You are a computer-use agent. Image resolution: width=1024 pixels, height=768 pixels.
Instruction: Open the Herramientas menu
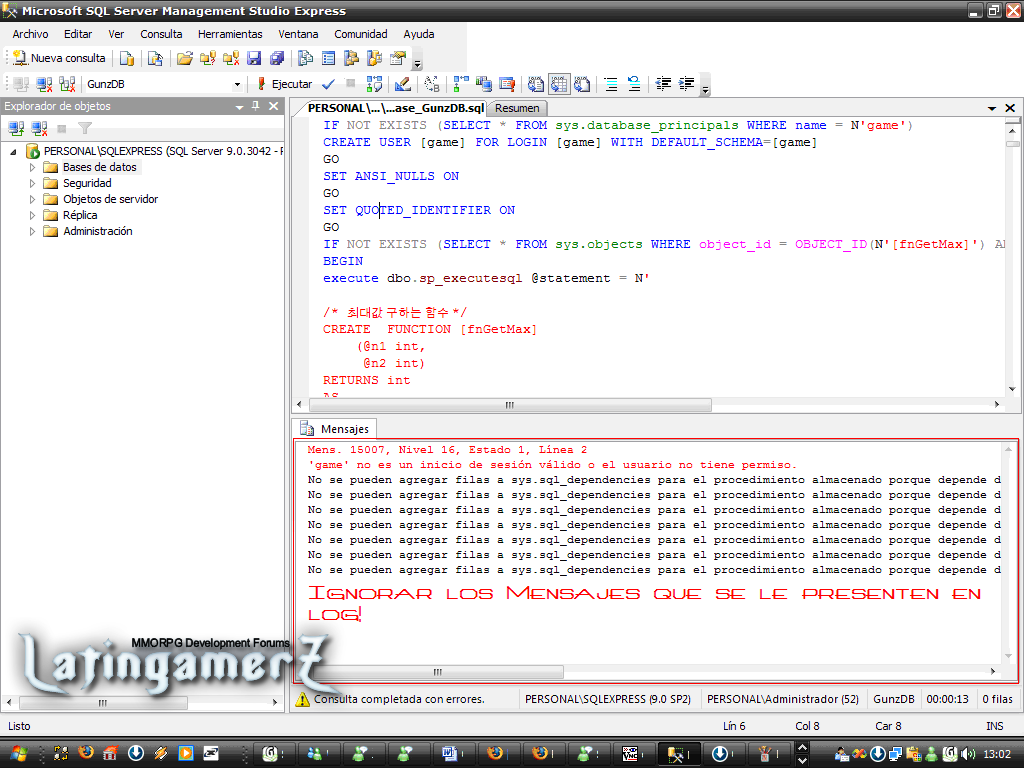(x=230, y=34)
